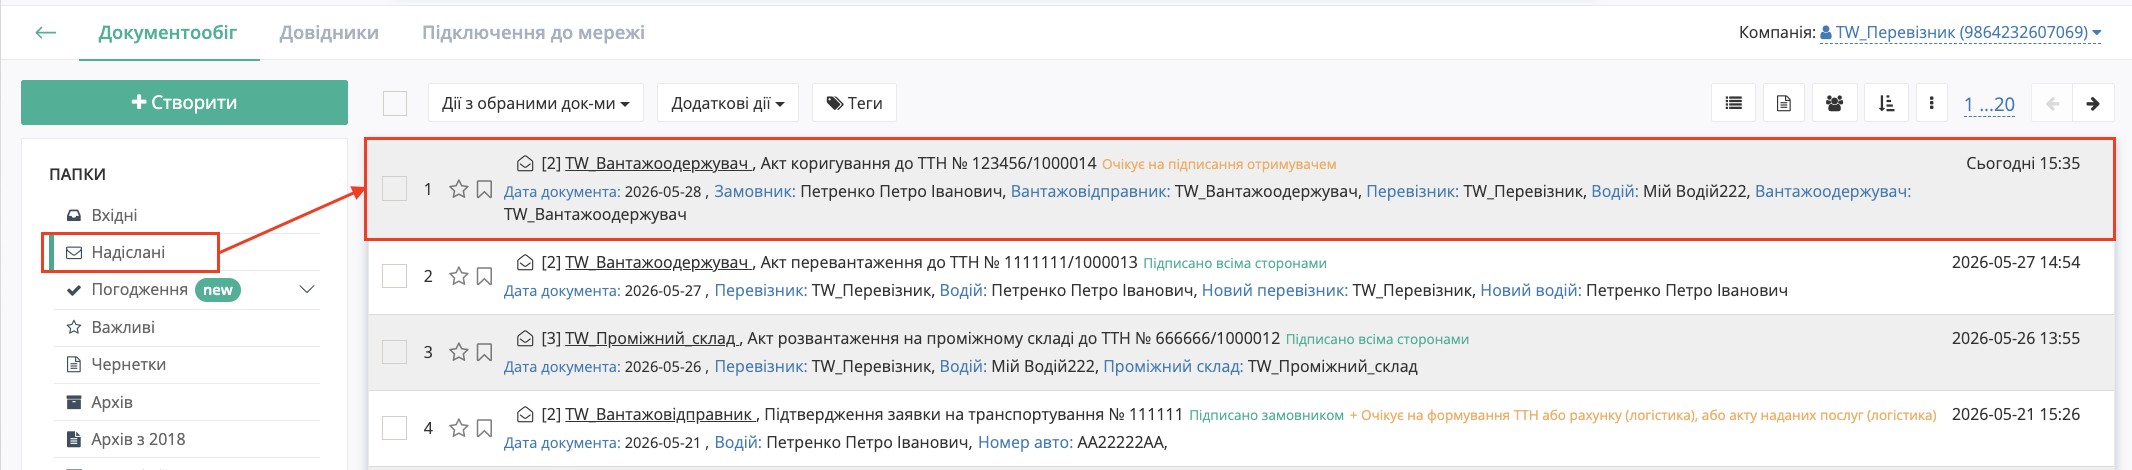Click the Архів box icon
Screen dimensions: 2132x470
coord(74,402)
